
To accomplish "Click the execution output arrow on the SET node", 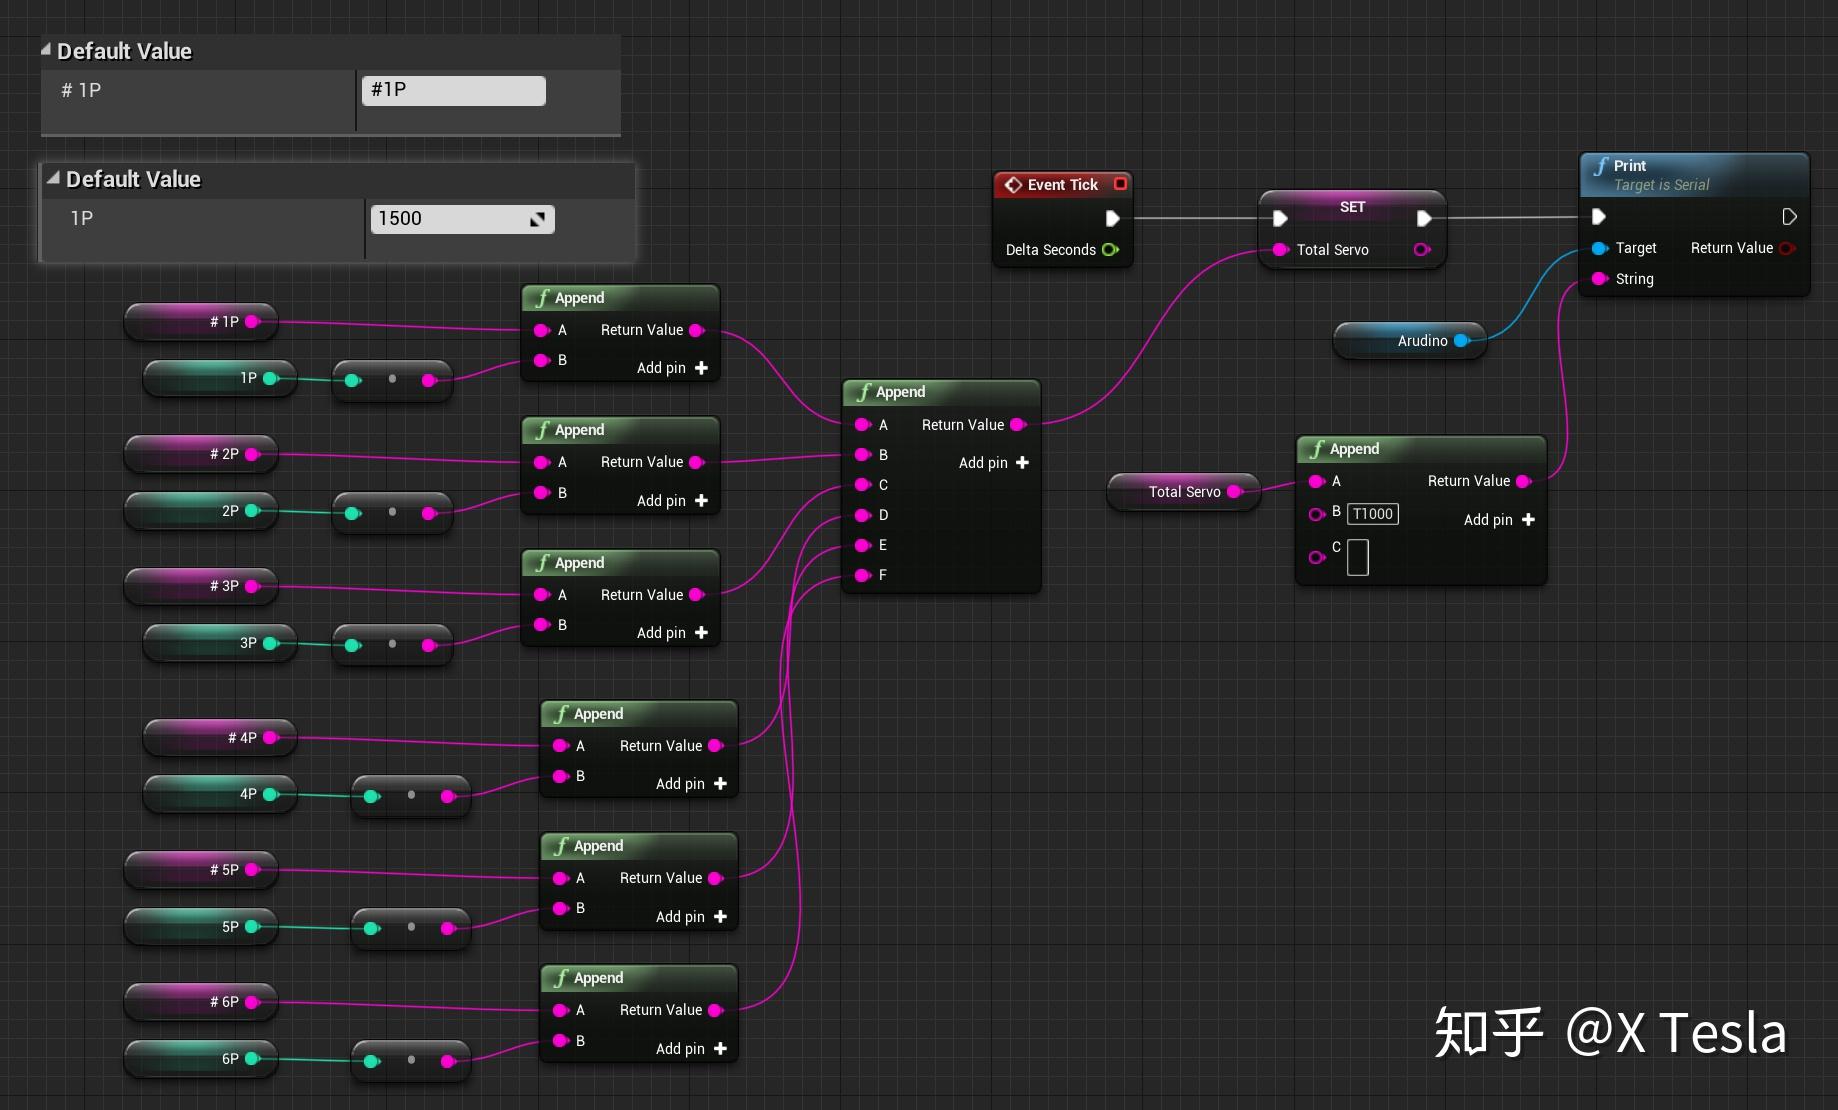I will click(x=1424, y=217).
